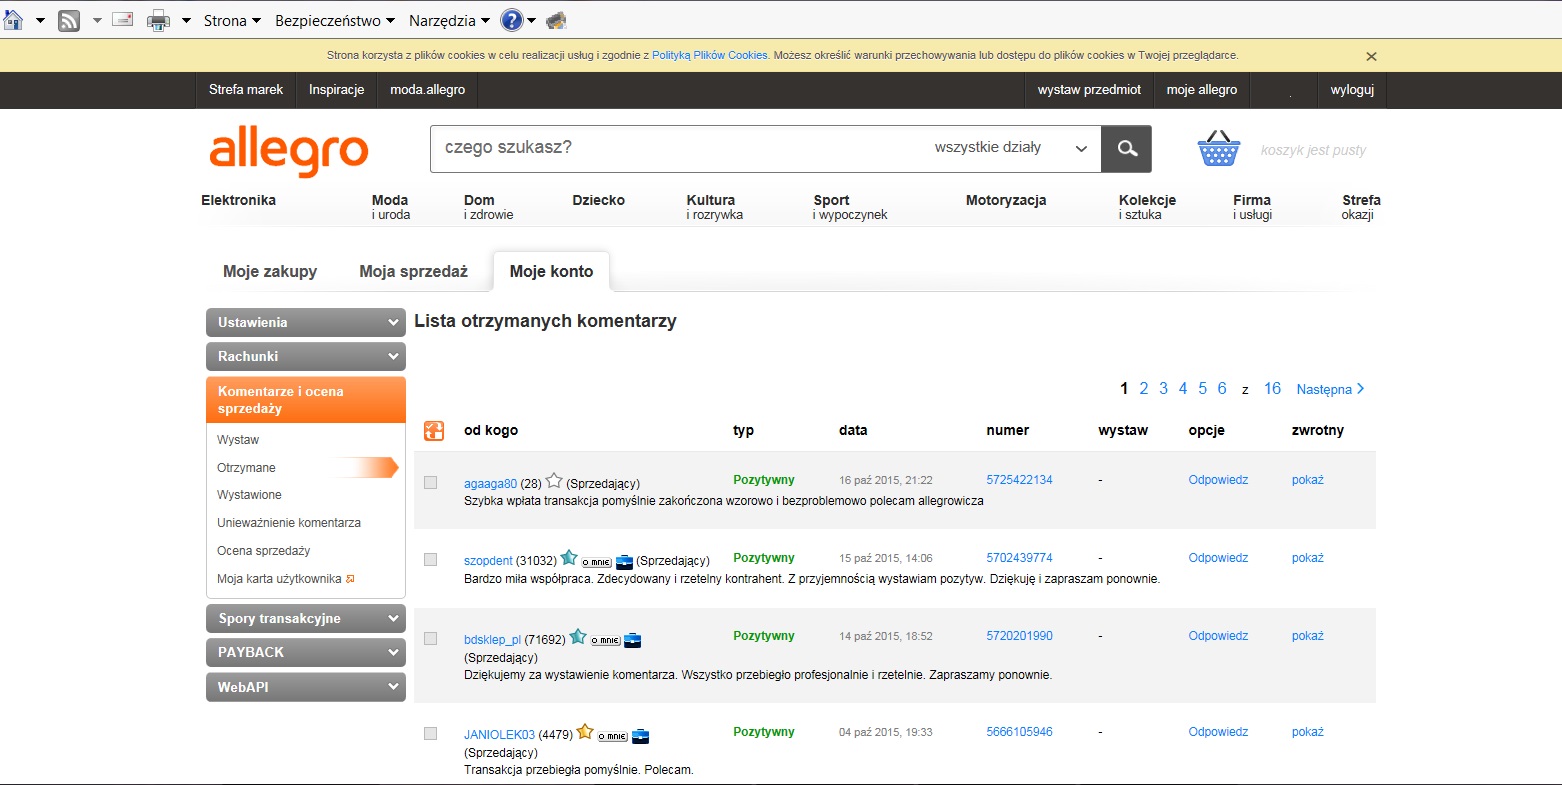The image size is (1562, 785).
Task: Expand the WebAPI sidebar section
Action: click(x=306, y=687)
